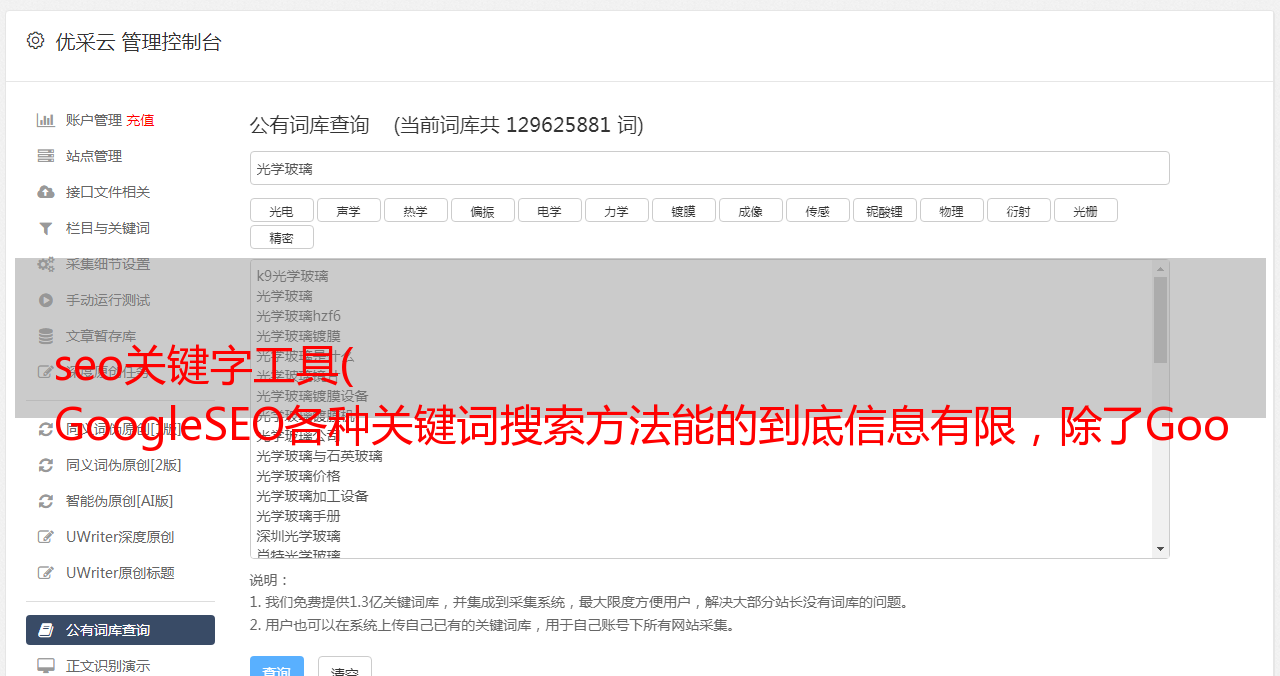Click the red 充值 link
The width and height of the screenshot is (1280, 676).
point(140,120)
